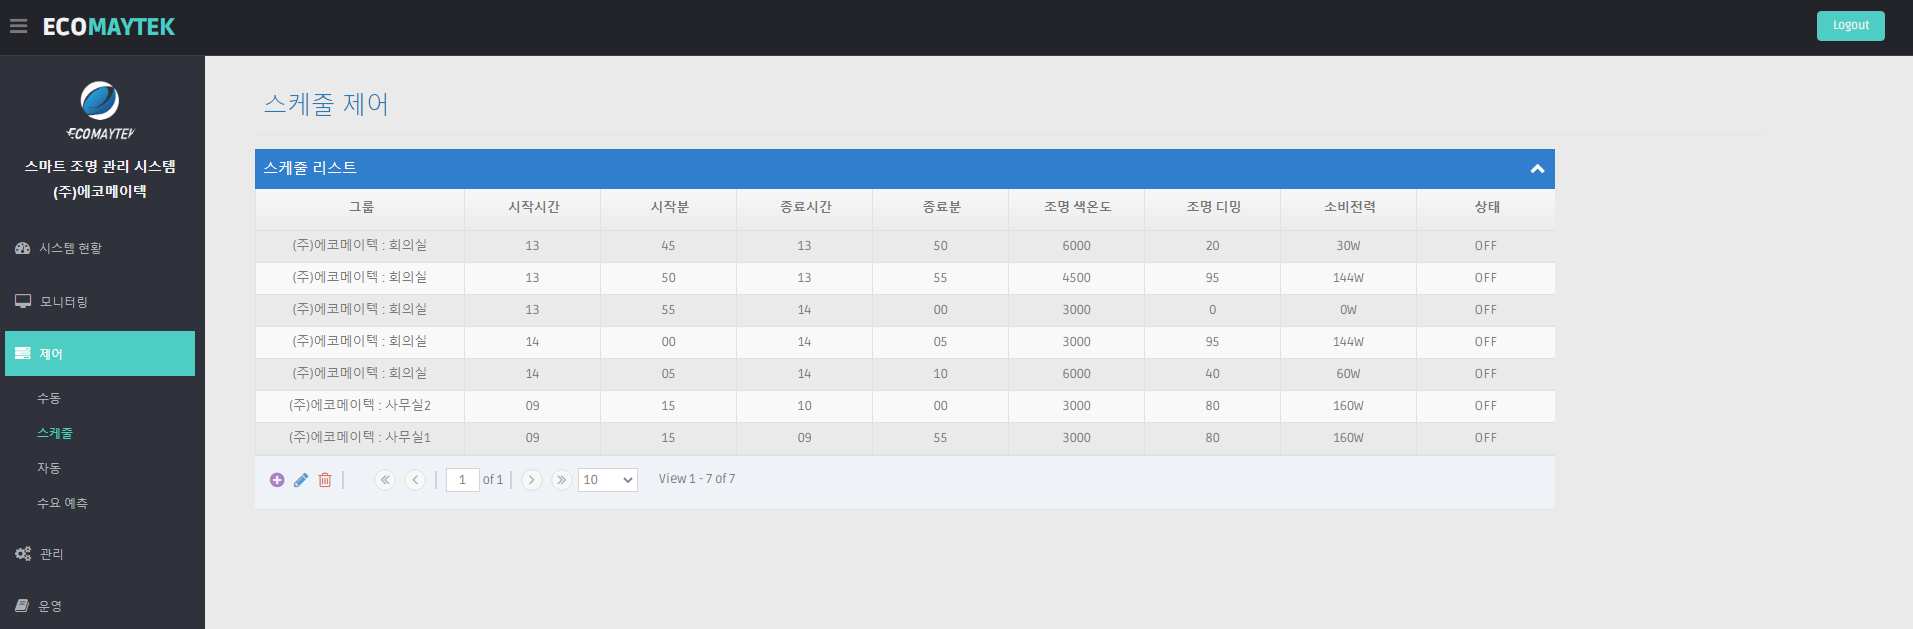The image size is (1913, 629).
Task: Click the 시스템 현황 dashboard icon
Action: click(x=22, y=248)
